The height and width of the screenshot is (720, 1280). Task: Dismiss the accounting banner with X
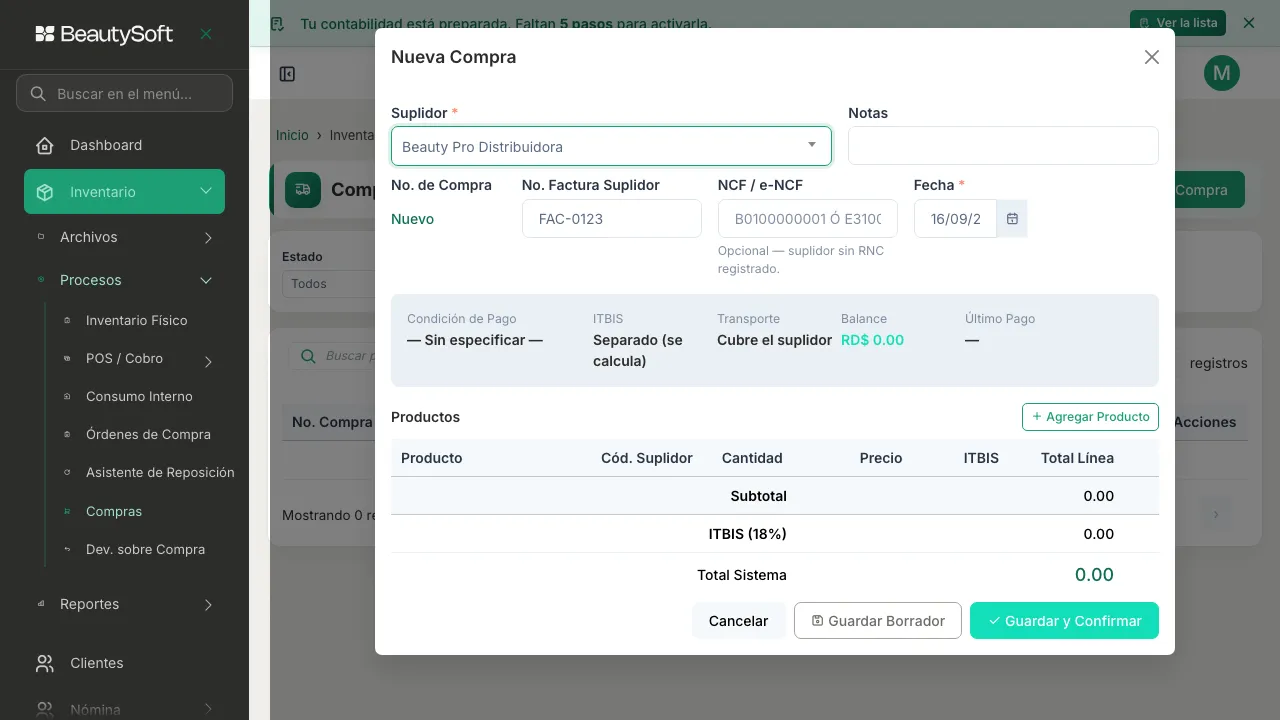click(1248, 22)
